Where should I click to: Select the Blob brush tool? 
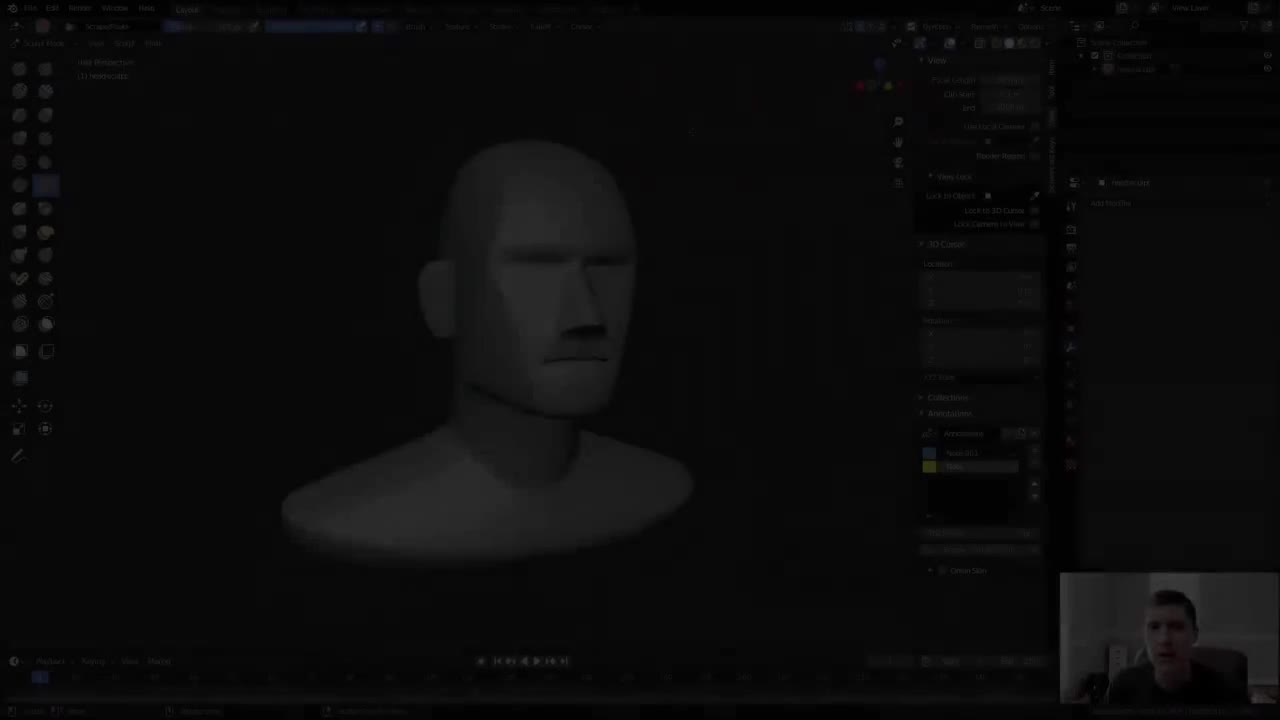20,138
